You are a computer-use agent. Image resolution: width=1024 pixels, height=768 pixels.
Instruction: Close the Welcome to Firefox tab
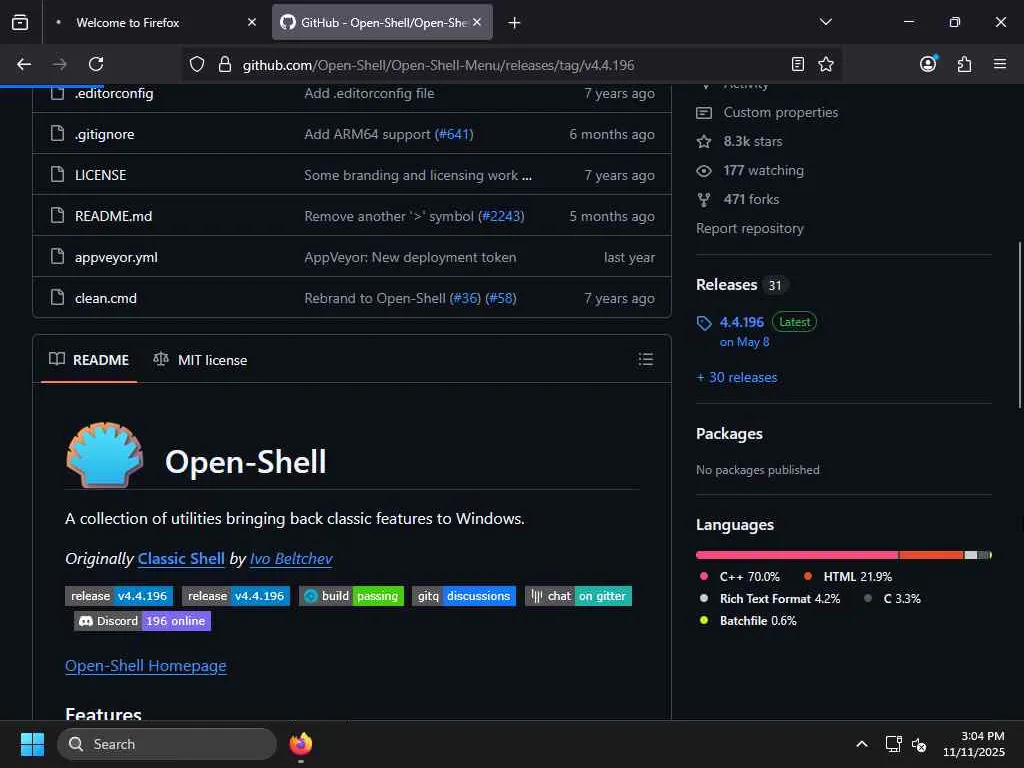click(x=252, y=22)
